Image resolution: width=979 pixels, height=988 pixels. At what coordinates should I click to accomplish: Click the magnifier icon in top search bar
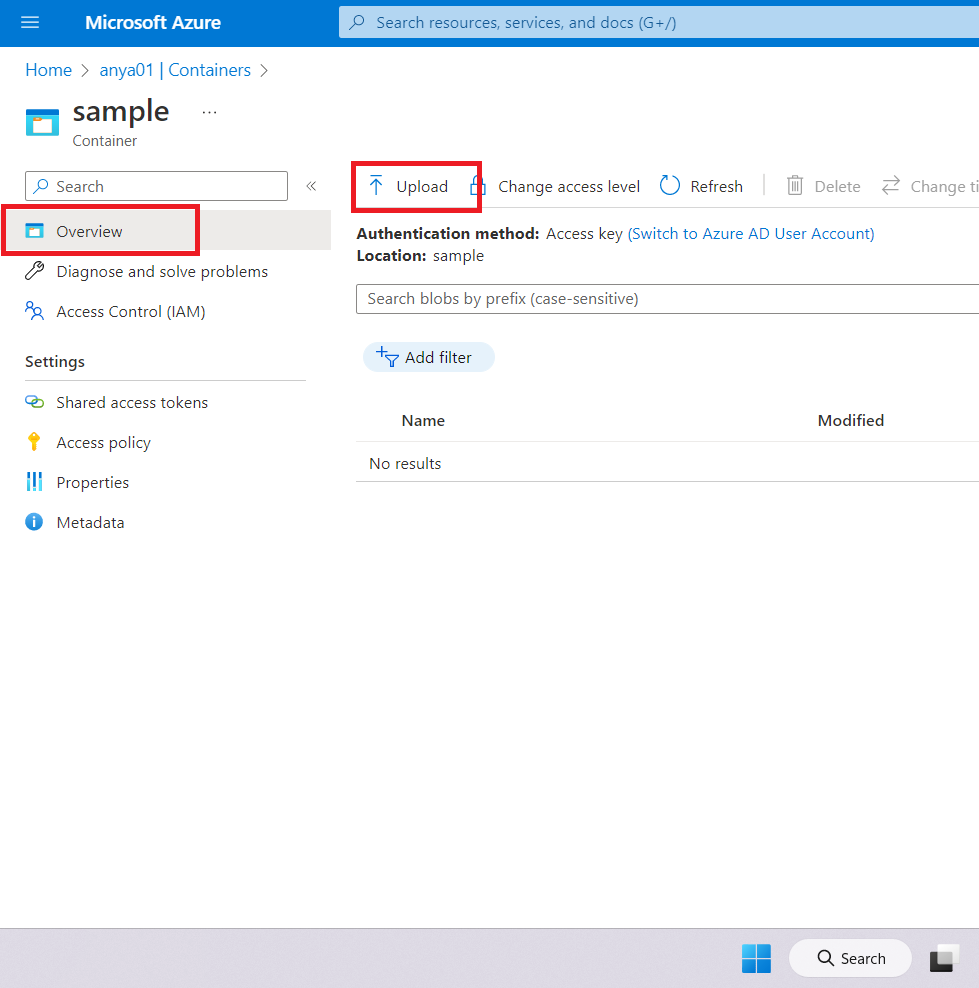[x=357, y=23]
